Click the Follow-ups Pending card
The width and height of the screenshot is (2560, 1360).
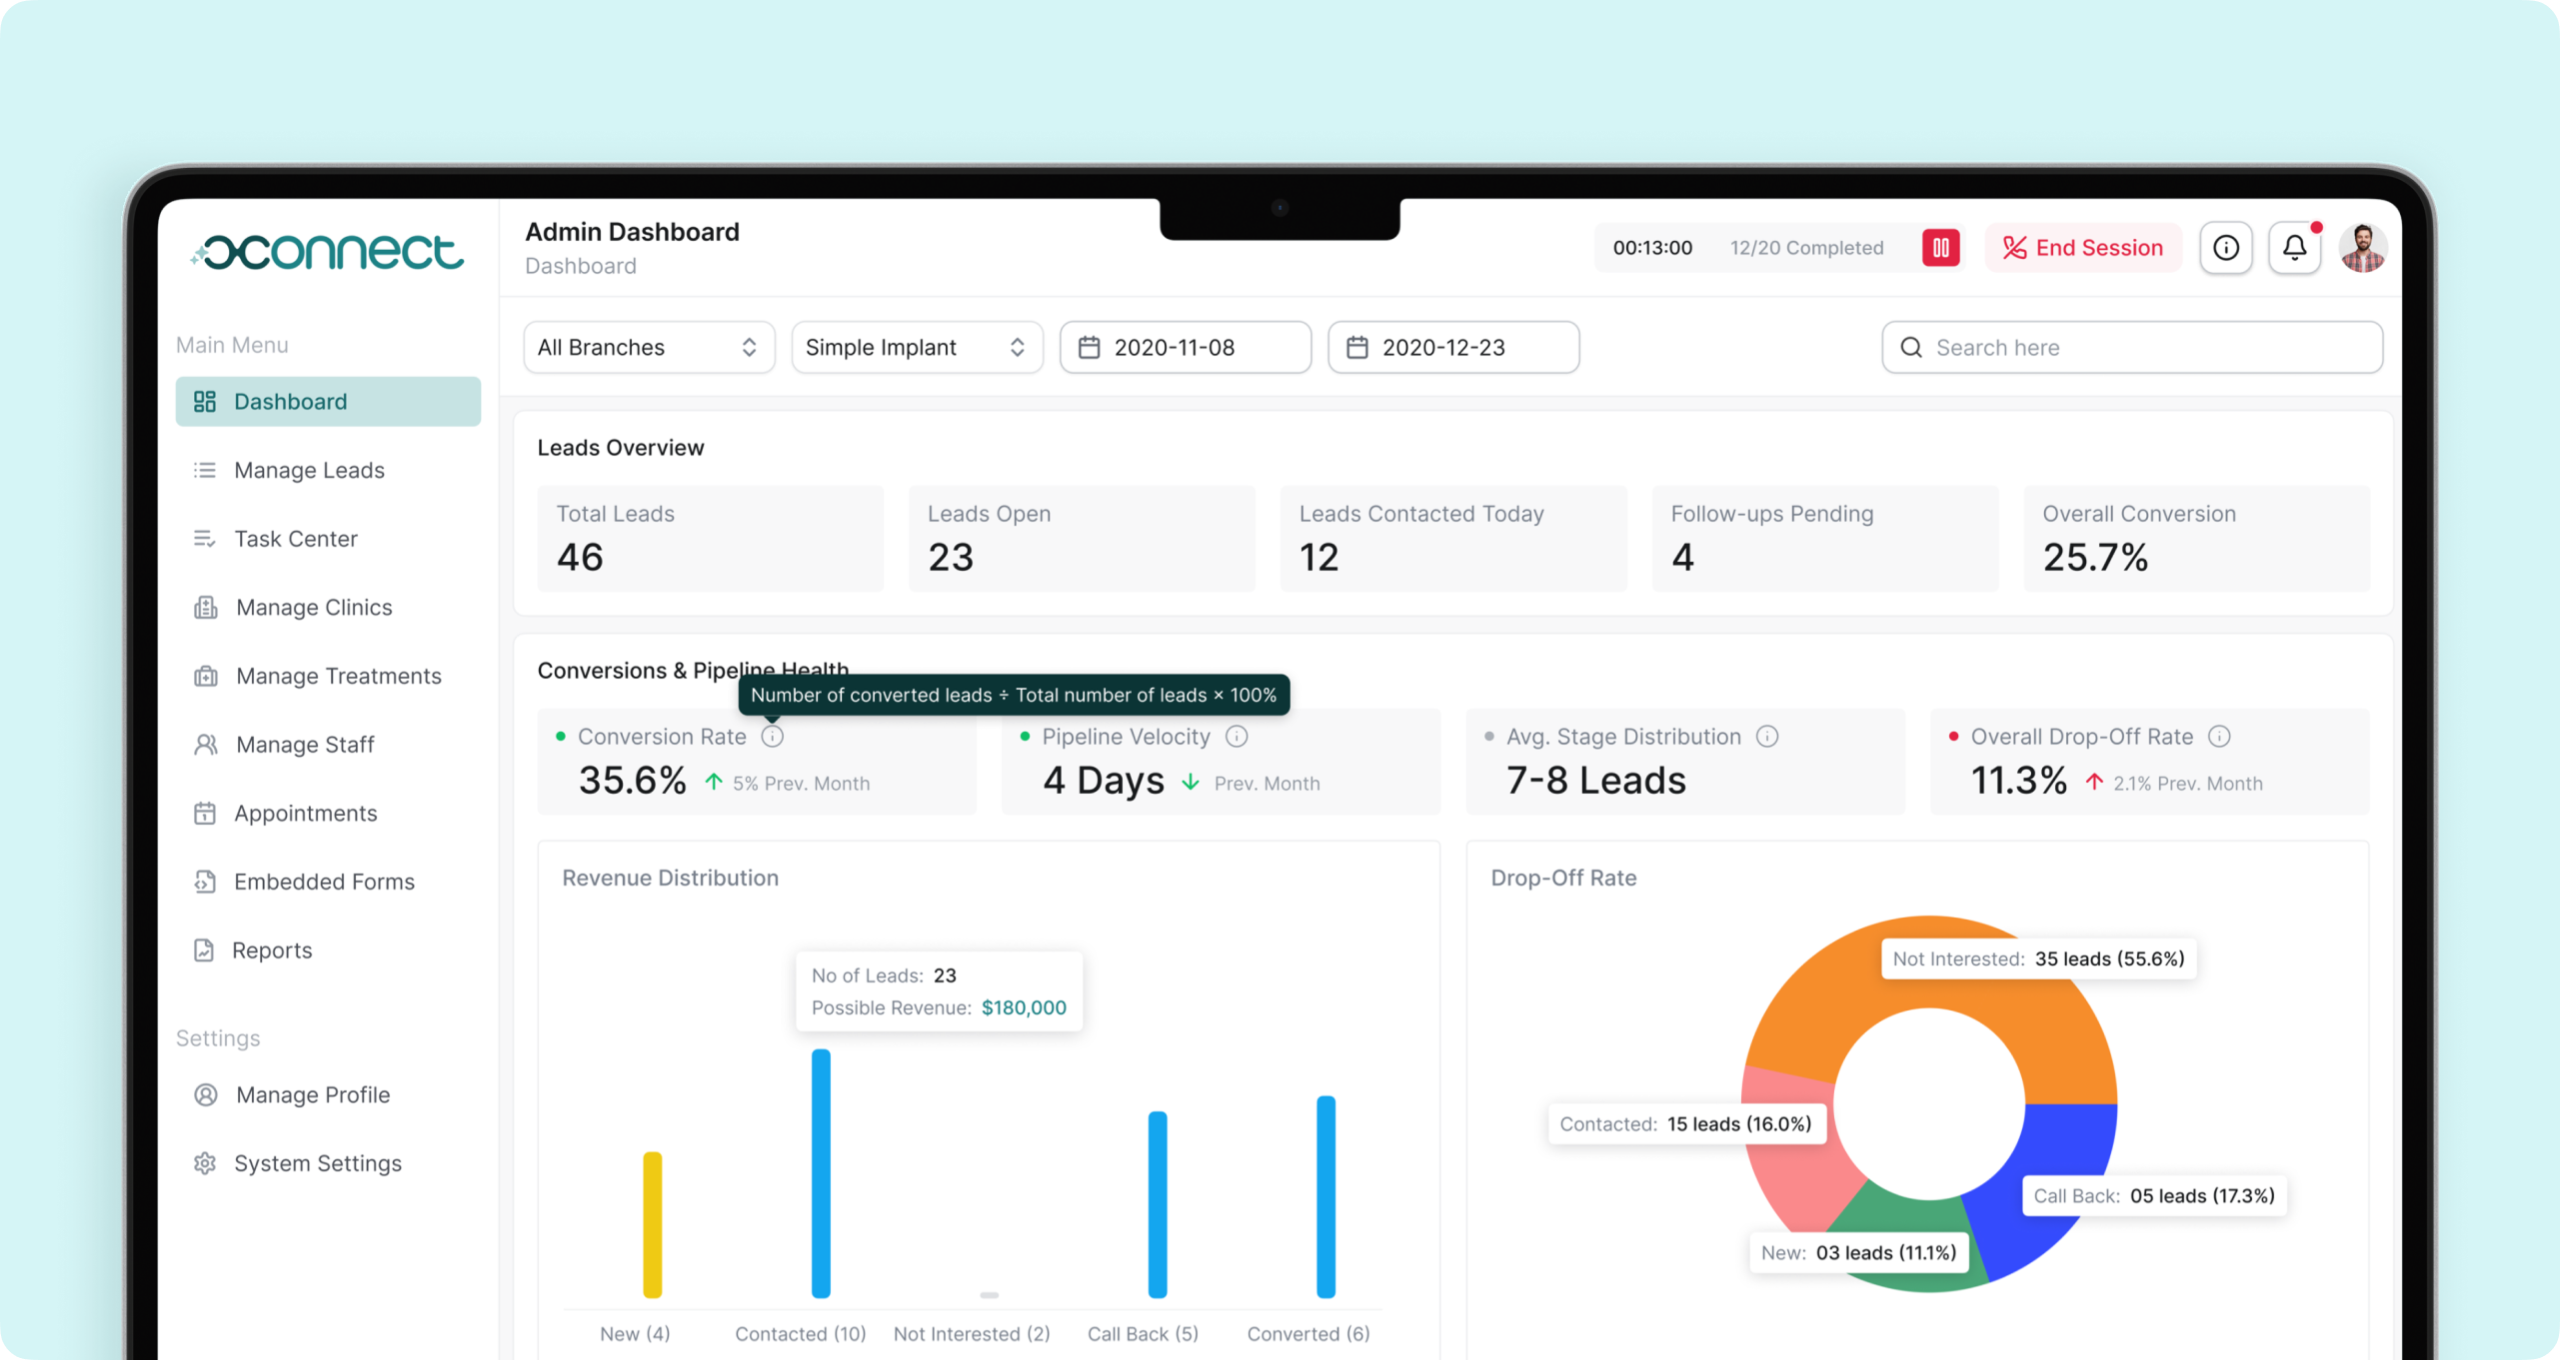click(x=1825, y=539)
